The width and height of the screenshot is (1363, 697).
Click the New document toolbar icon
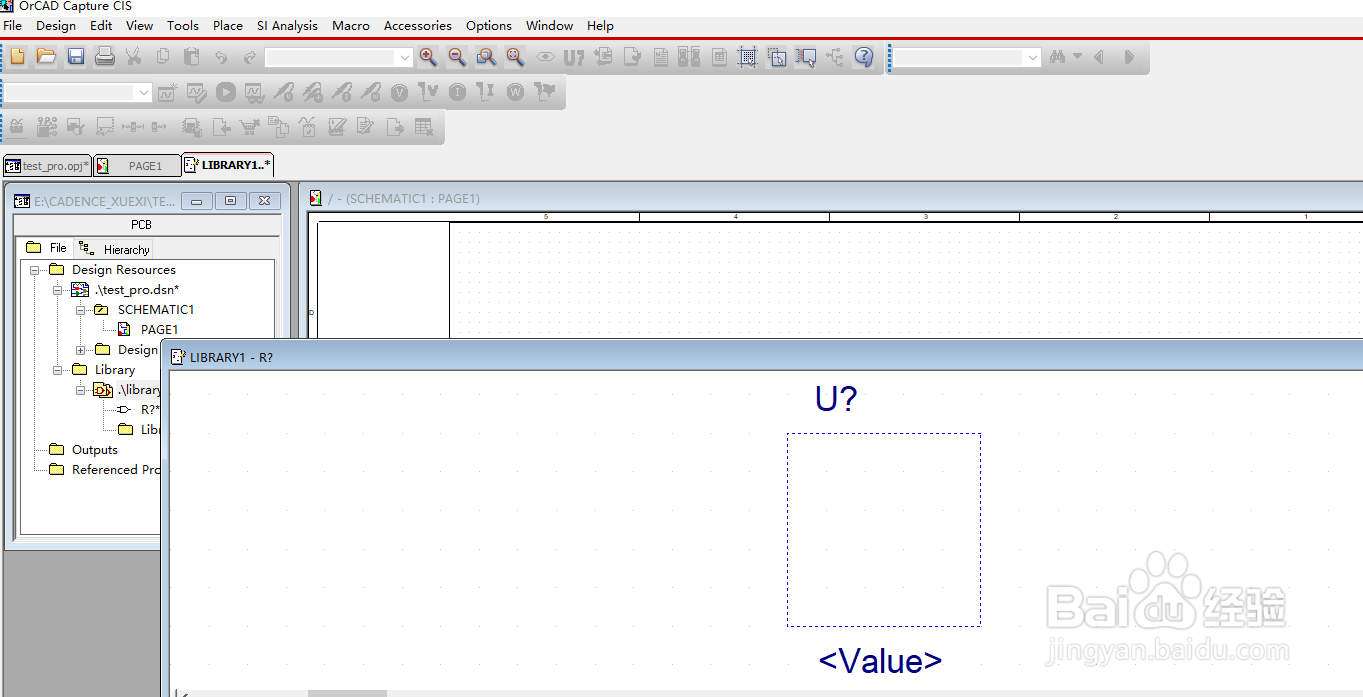coord(17,57)
